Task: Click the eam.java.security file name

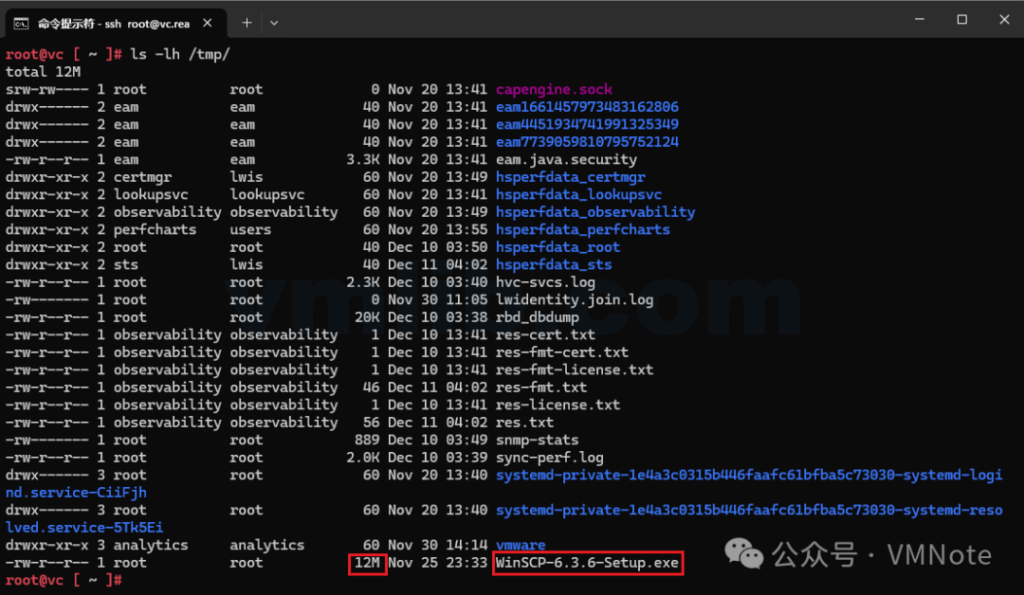Action: pyautogui.click(x=566, y=160)
